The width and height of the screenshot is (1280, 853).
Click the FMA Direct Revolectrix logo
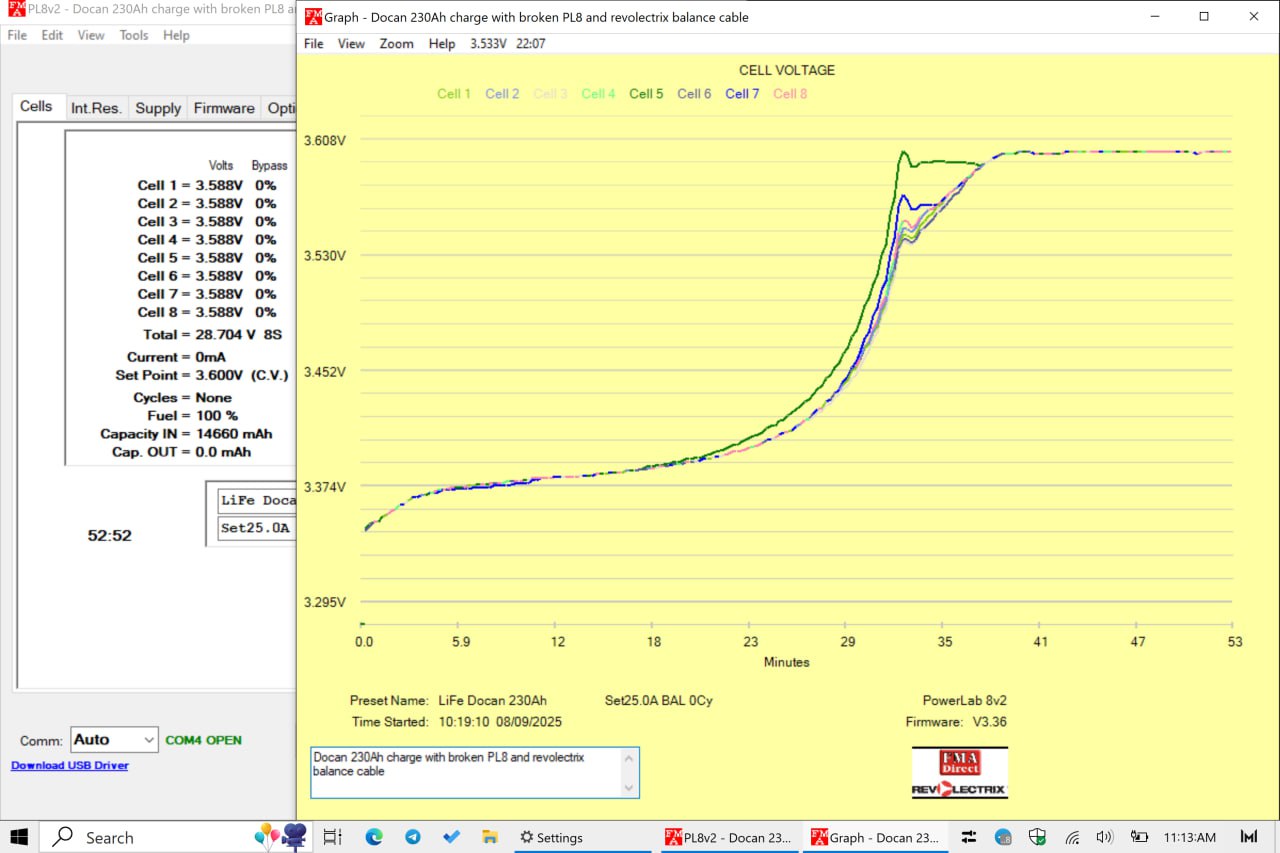[959, 773]
